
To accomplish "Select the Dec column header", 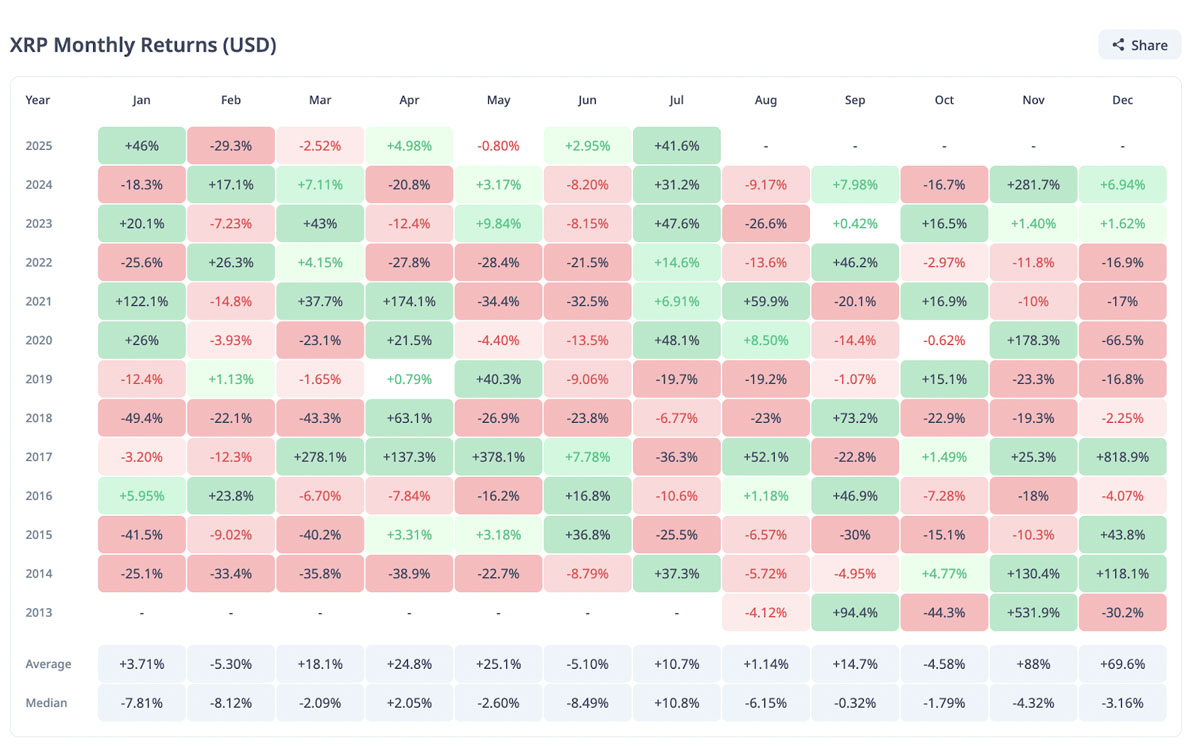I will (x=1122, y=100).
